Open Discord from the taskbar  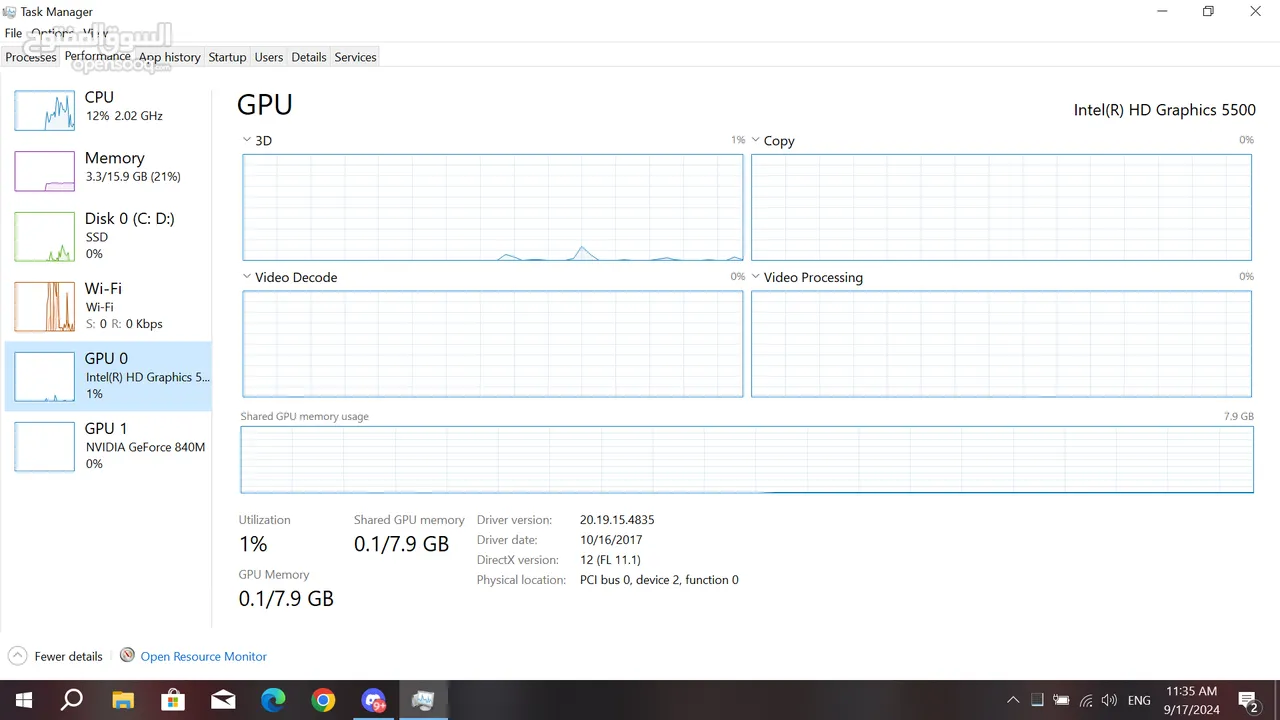pyautogui.click(x=374, y=700)
